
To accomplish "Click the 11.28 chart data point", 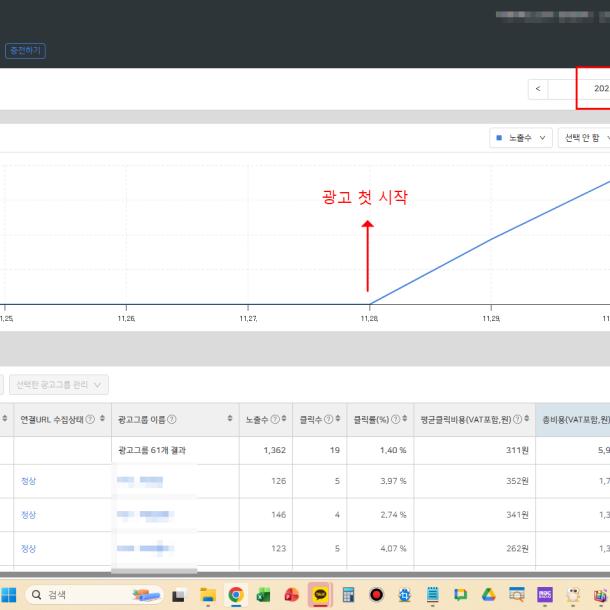I will pyautogui.click(x=370, y=304).
